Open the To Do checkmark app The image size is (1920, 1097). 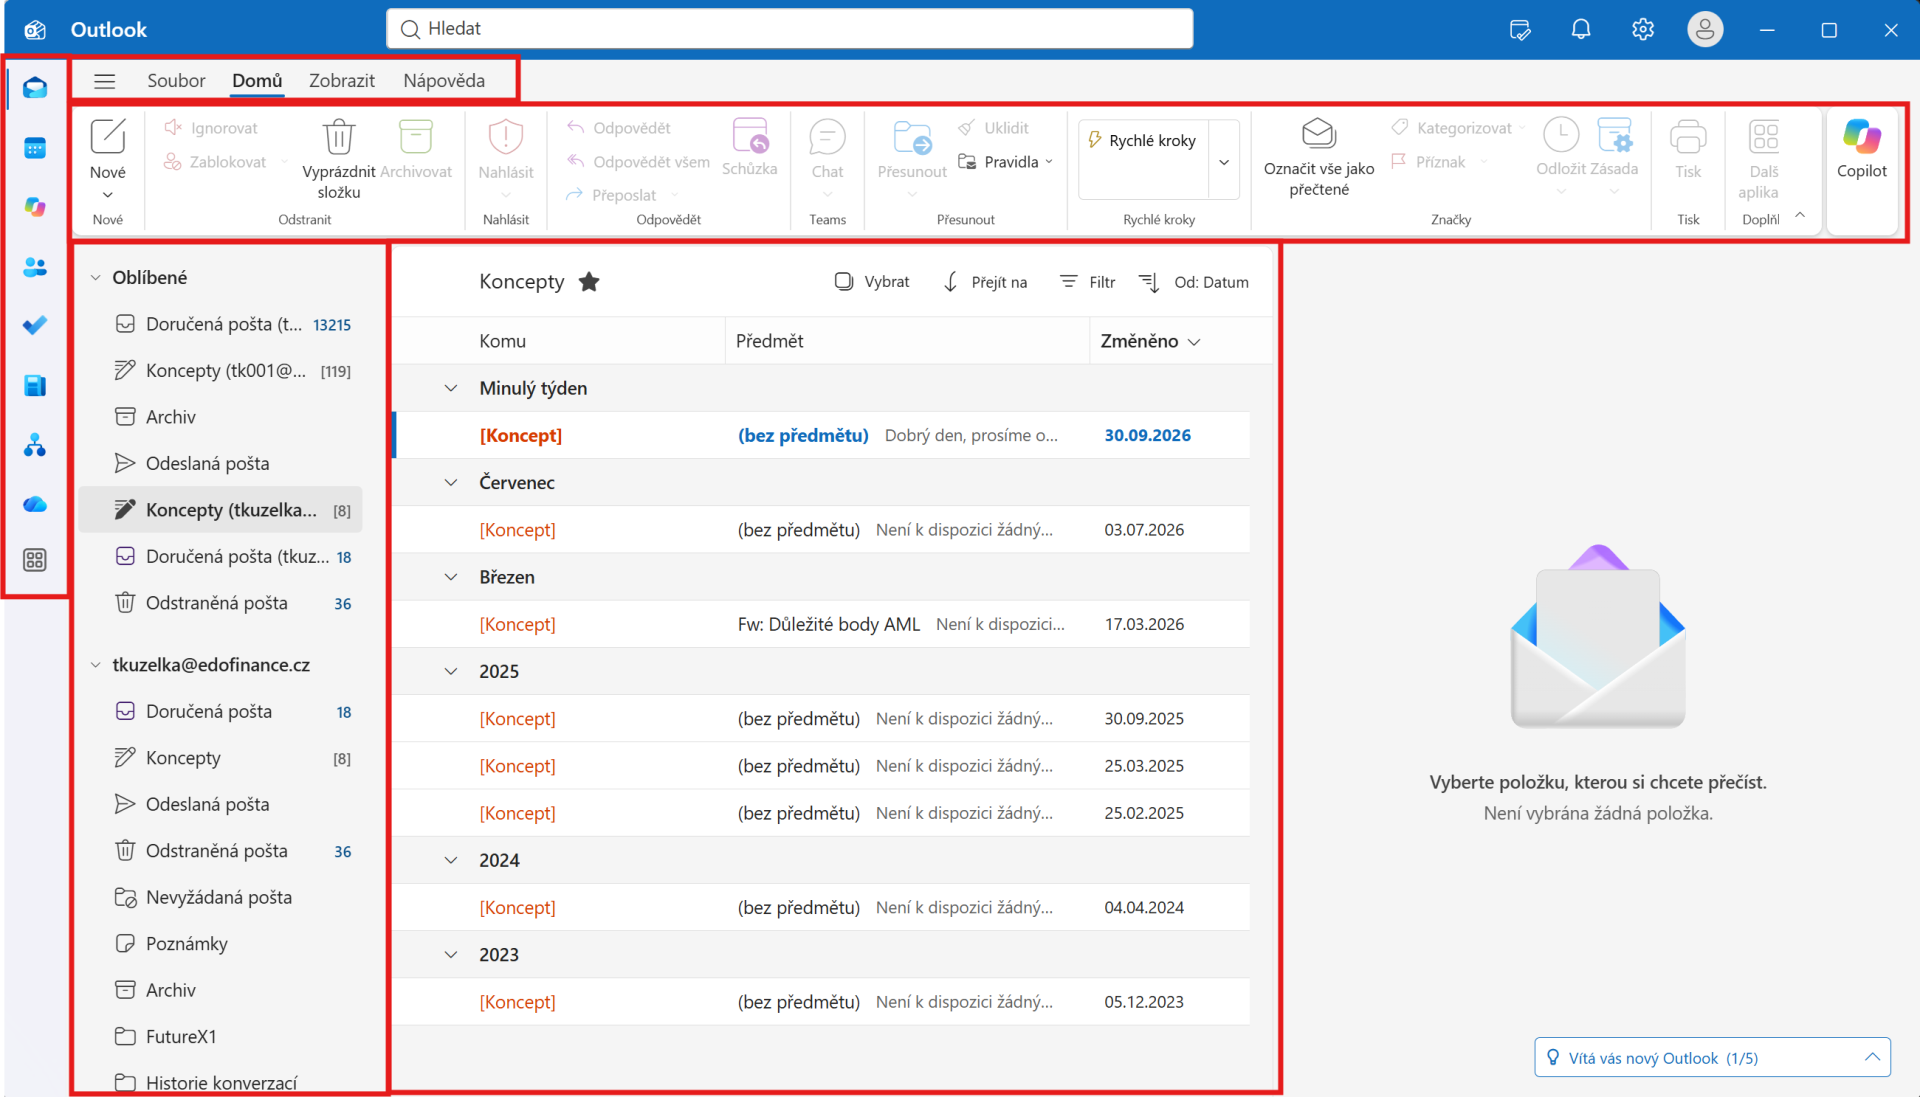35,326
